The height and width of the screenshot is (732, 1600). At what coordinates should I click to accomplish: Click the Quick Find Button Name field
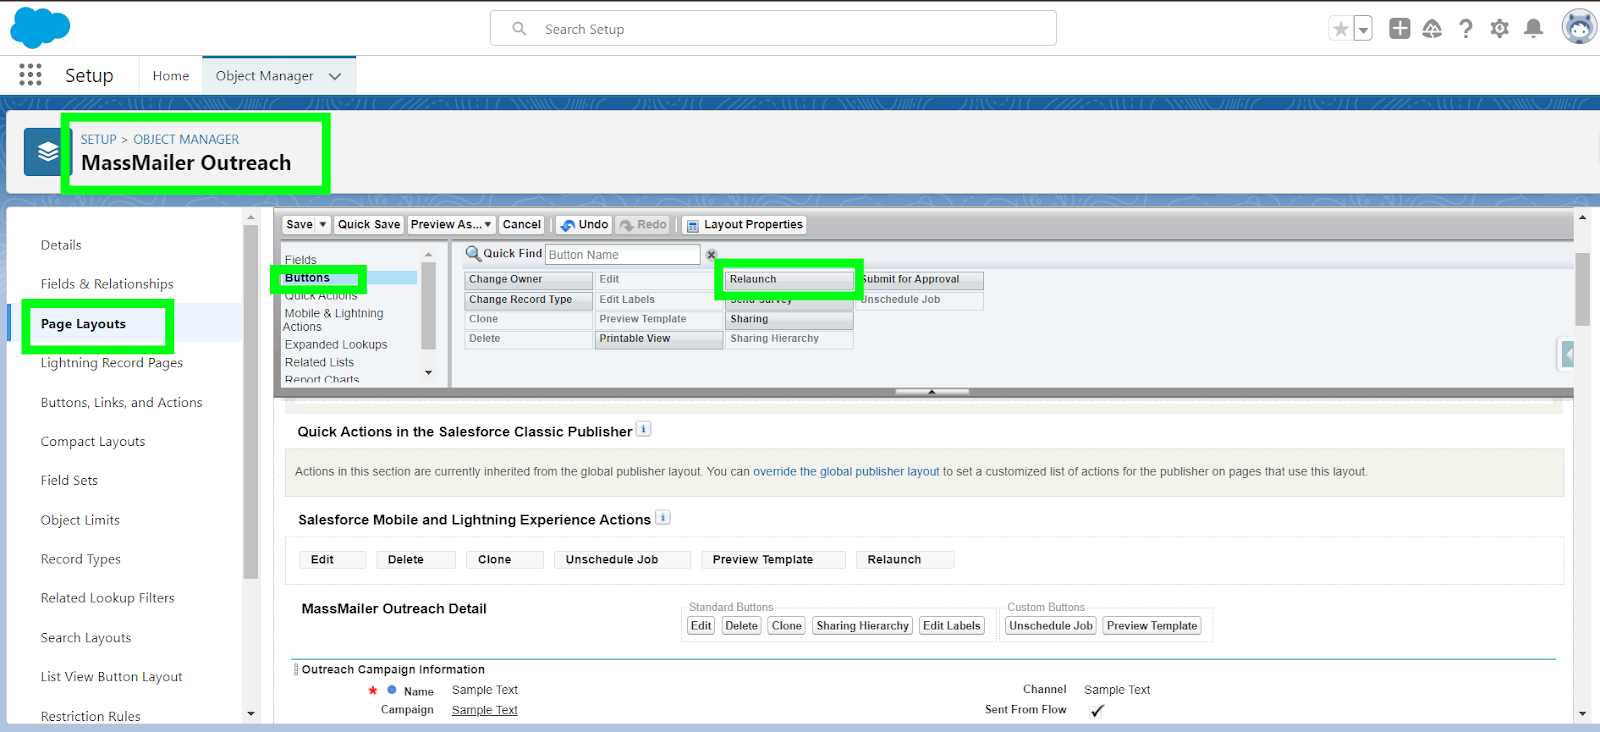(x=622, y=255)
